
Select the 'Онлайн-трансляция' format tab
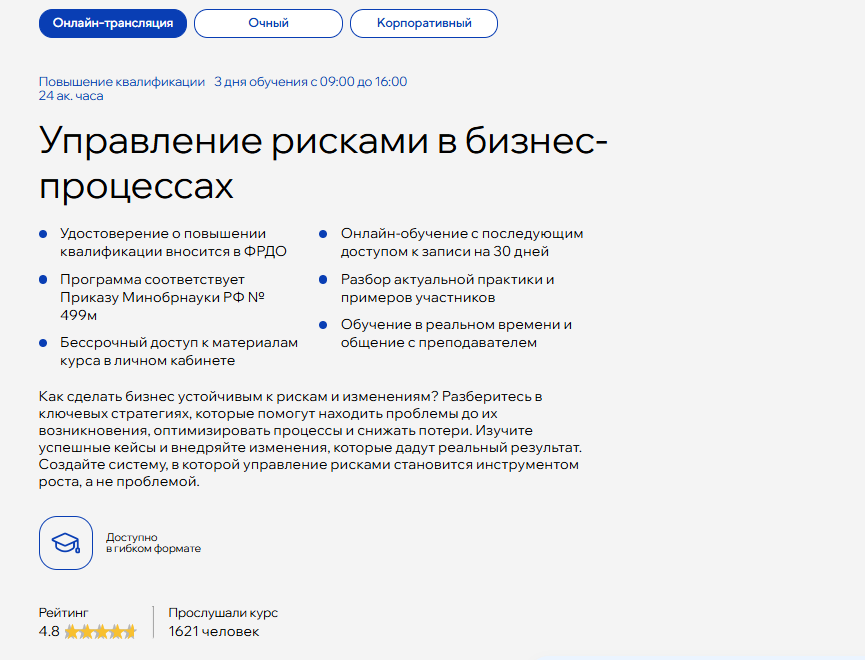pyautogui.click(x=113, y=23)
